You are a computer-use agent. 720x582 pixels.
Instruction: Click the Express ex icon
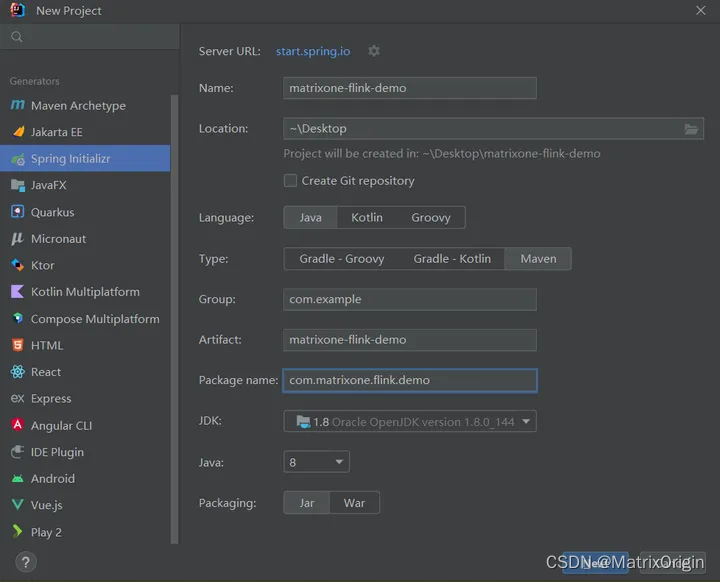17,398
